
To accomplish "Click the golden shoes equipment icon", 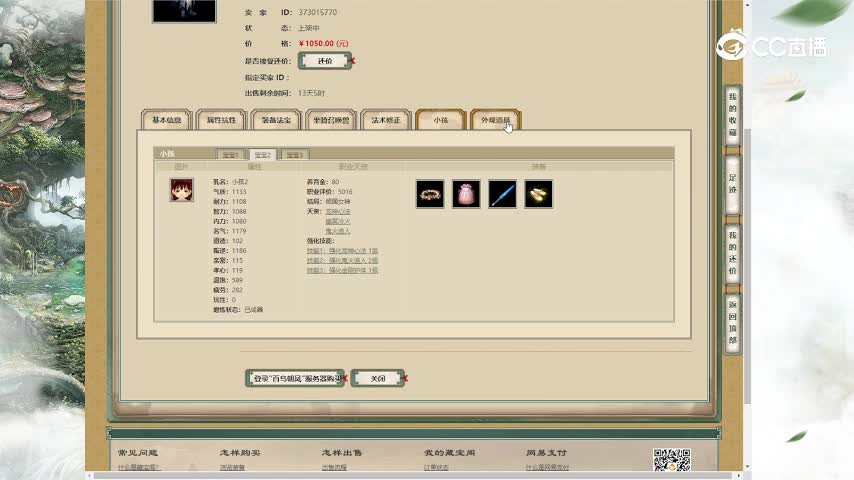I will click(539, 194).
